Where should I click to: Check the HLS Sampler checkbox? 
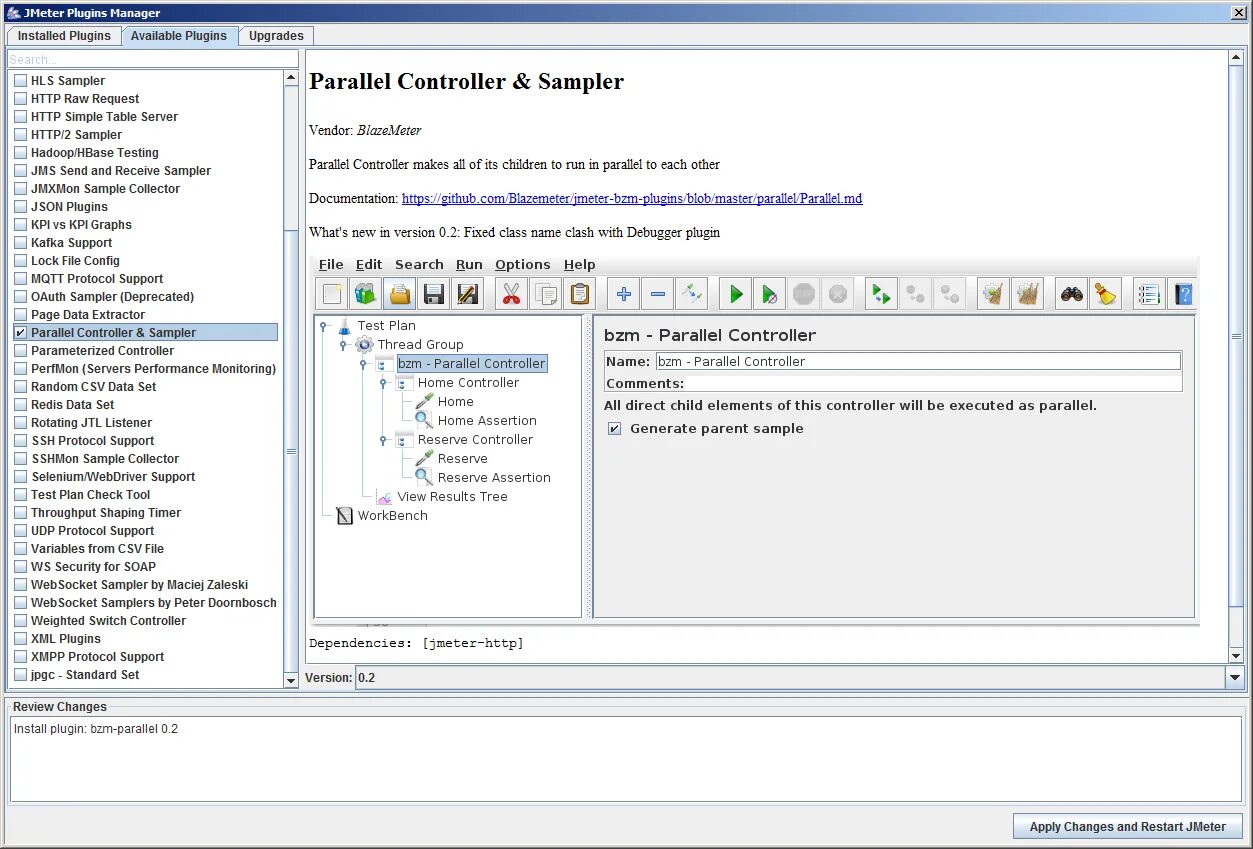pos(20,81)
